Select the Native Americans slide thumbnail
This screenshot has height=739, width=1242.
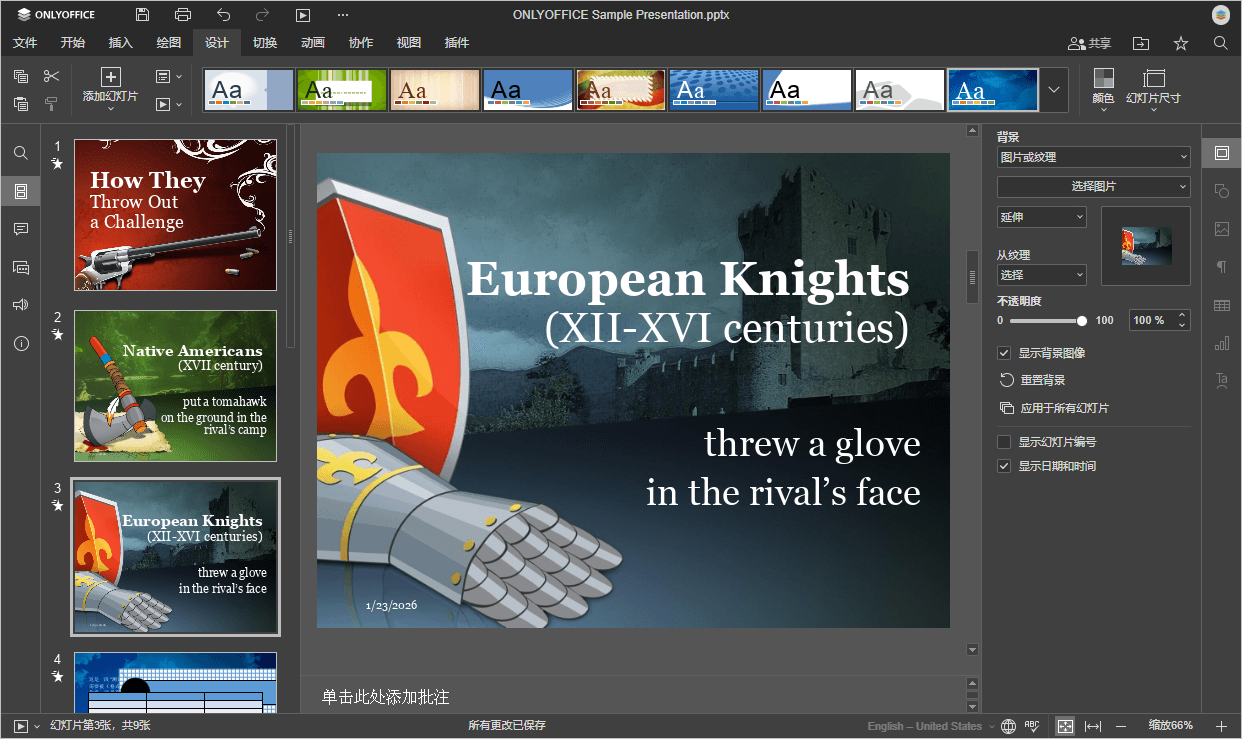pyautogui.click(x=175, y=385)
